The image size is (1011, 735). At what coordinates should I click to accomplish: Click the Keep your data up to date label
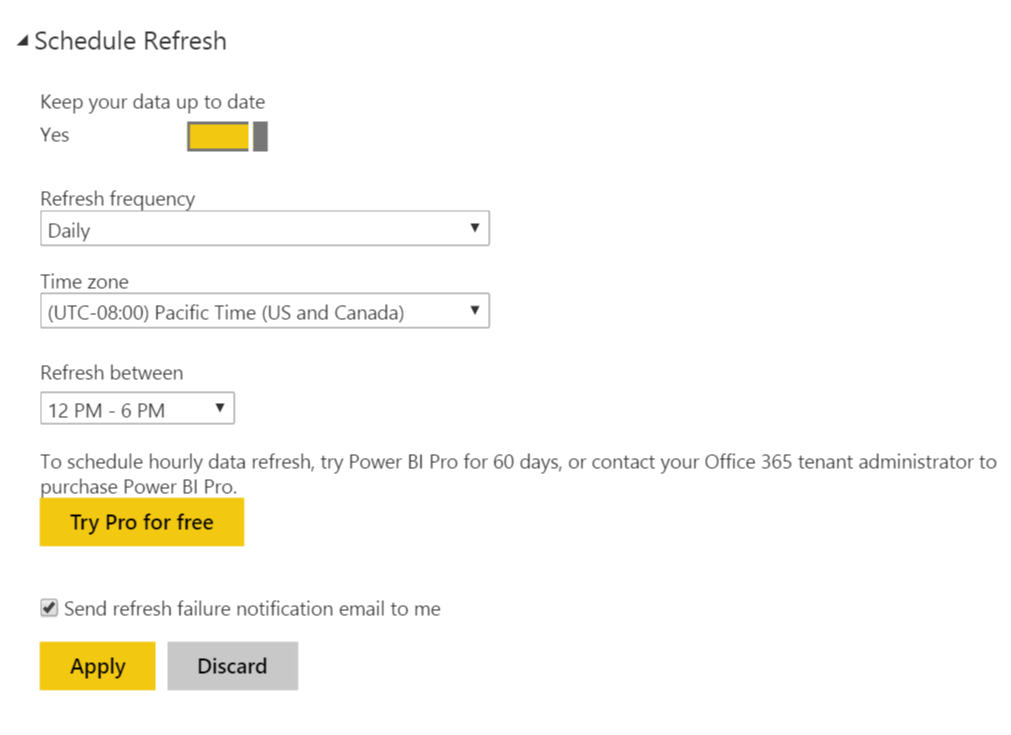pyautogui.click(x=152, y=102)
